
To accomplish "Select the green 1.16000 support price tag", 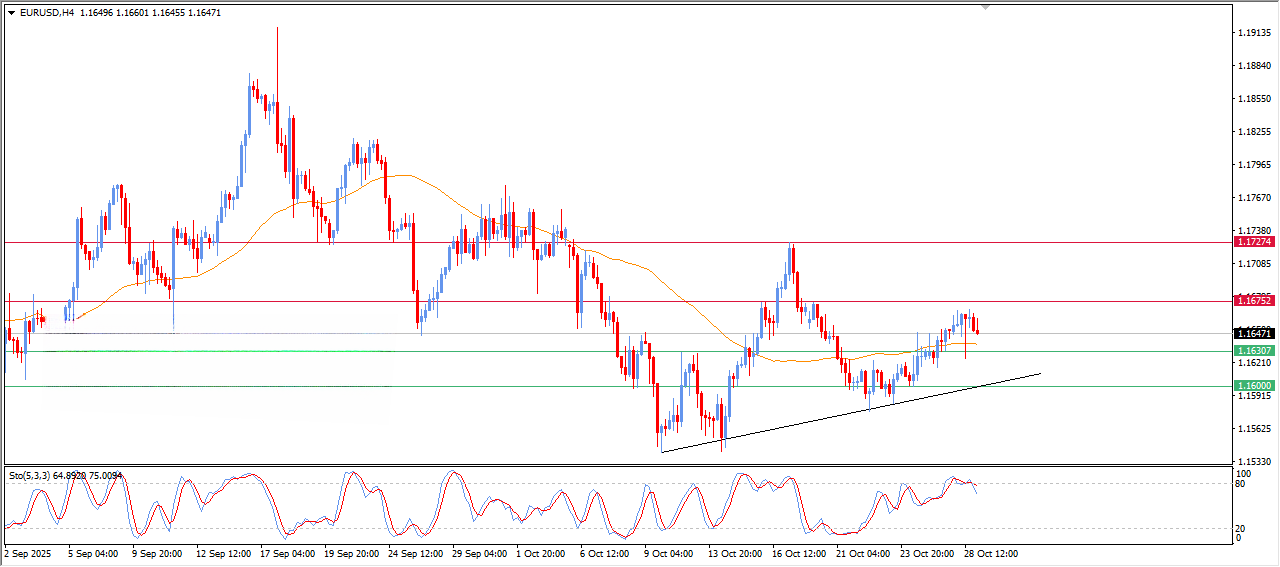I will click(1253, 386).
